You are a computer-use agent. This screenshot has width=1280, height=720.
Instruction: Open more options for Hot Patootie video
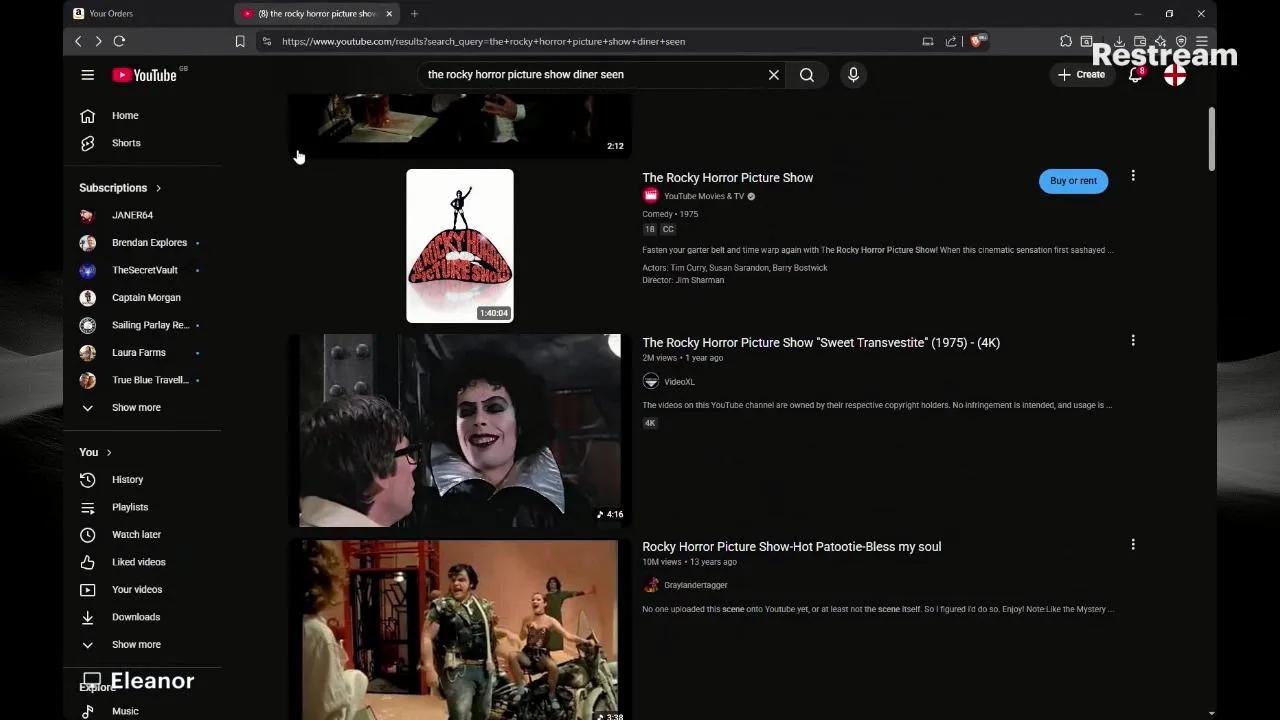pos(1133,545)
